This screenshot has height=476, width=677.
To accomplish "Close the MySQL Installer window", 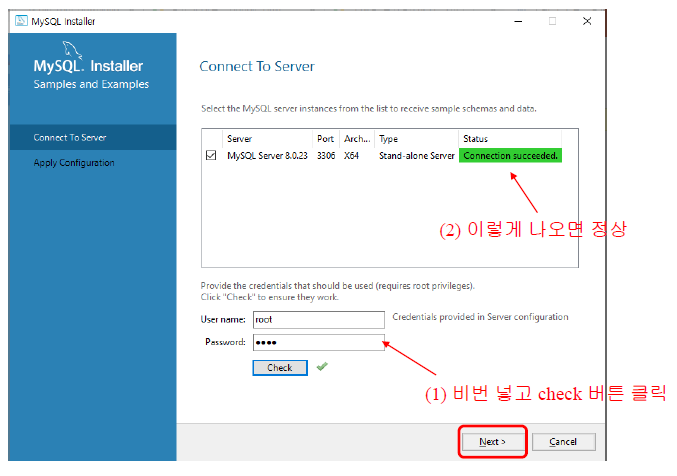I will click(x=587, y=21).
